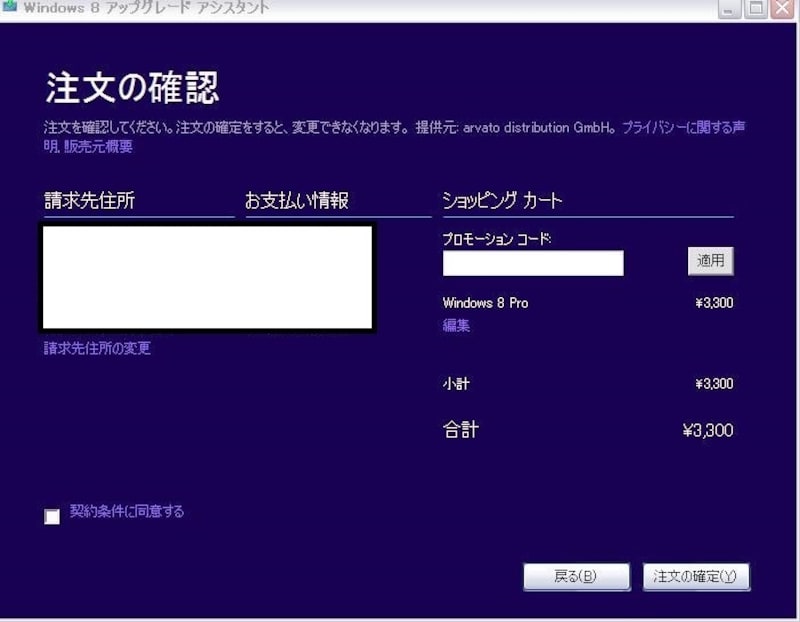Click the window title bar text
Image resolution: width=800 pixels, height=622 pixels.
(x=145, y=8)
